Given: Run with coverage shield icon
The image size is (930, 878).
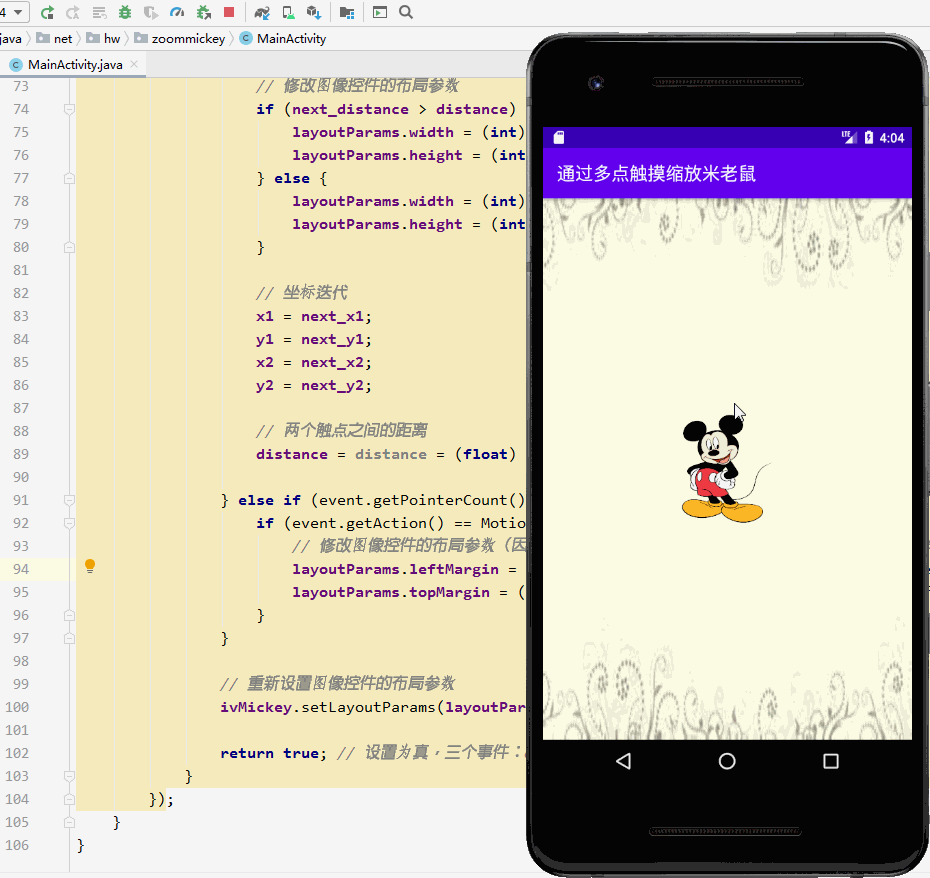Looking at the screenshot, I should 151,12.
